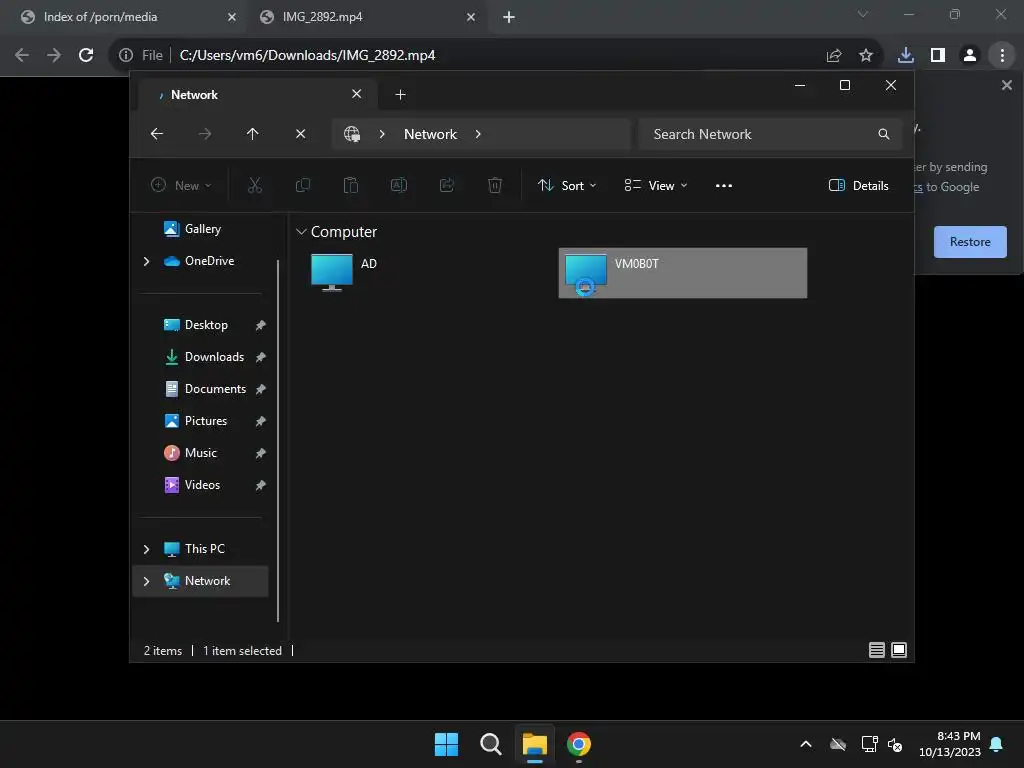Viewport: 1024px width, 768px height.
Task: Toggle the Details pane
Action: click(x=858, y=185)
